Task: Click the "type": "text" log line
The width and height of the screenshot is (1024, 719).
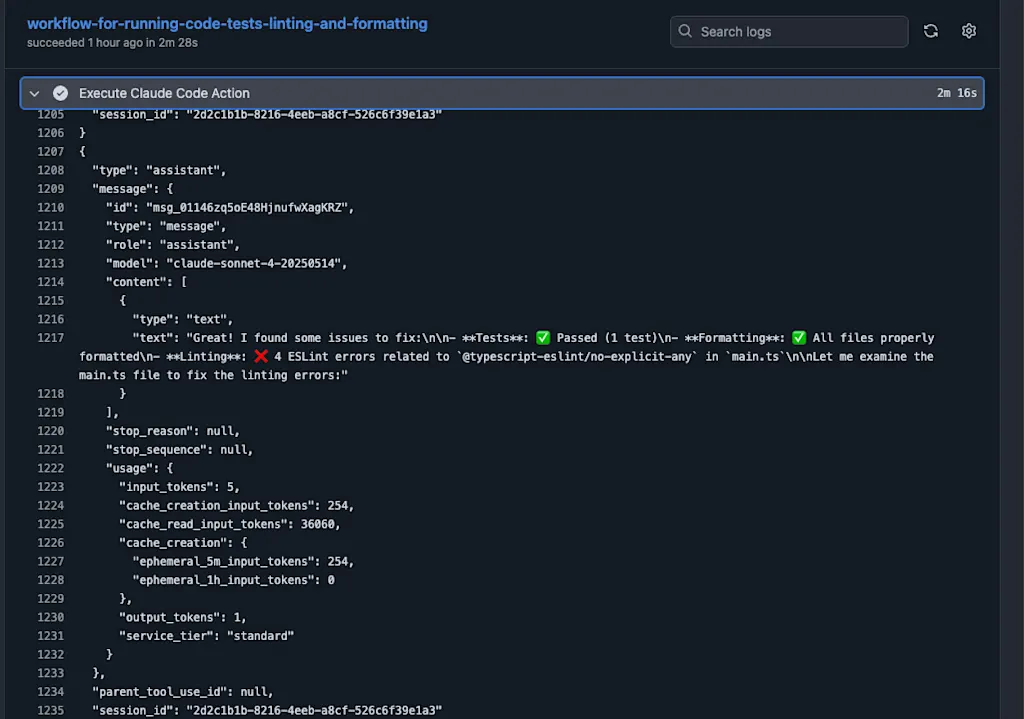Action: click(182, 319)
